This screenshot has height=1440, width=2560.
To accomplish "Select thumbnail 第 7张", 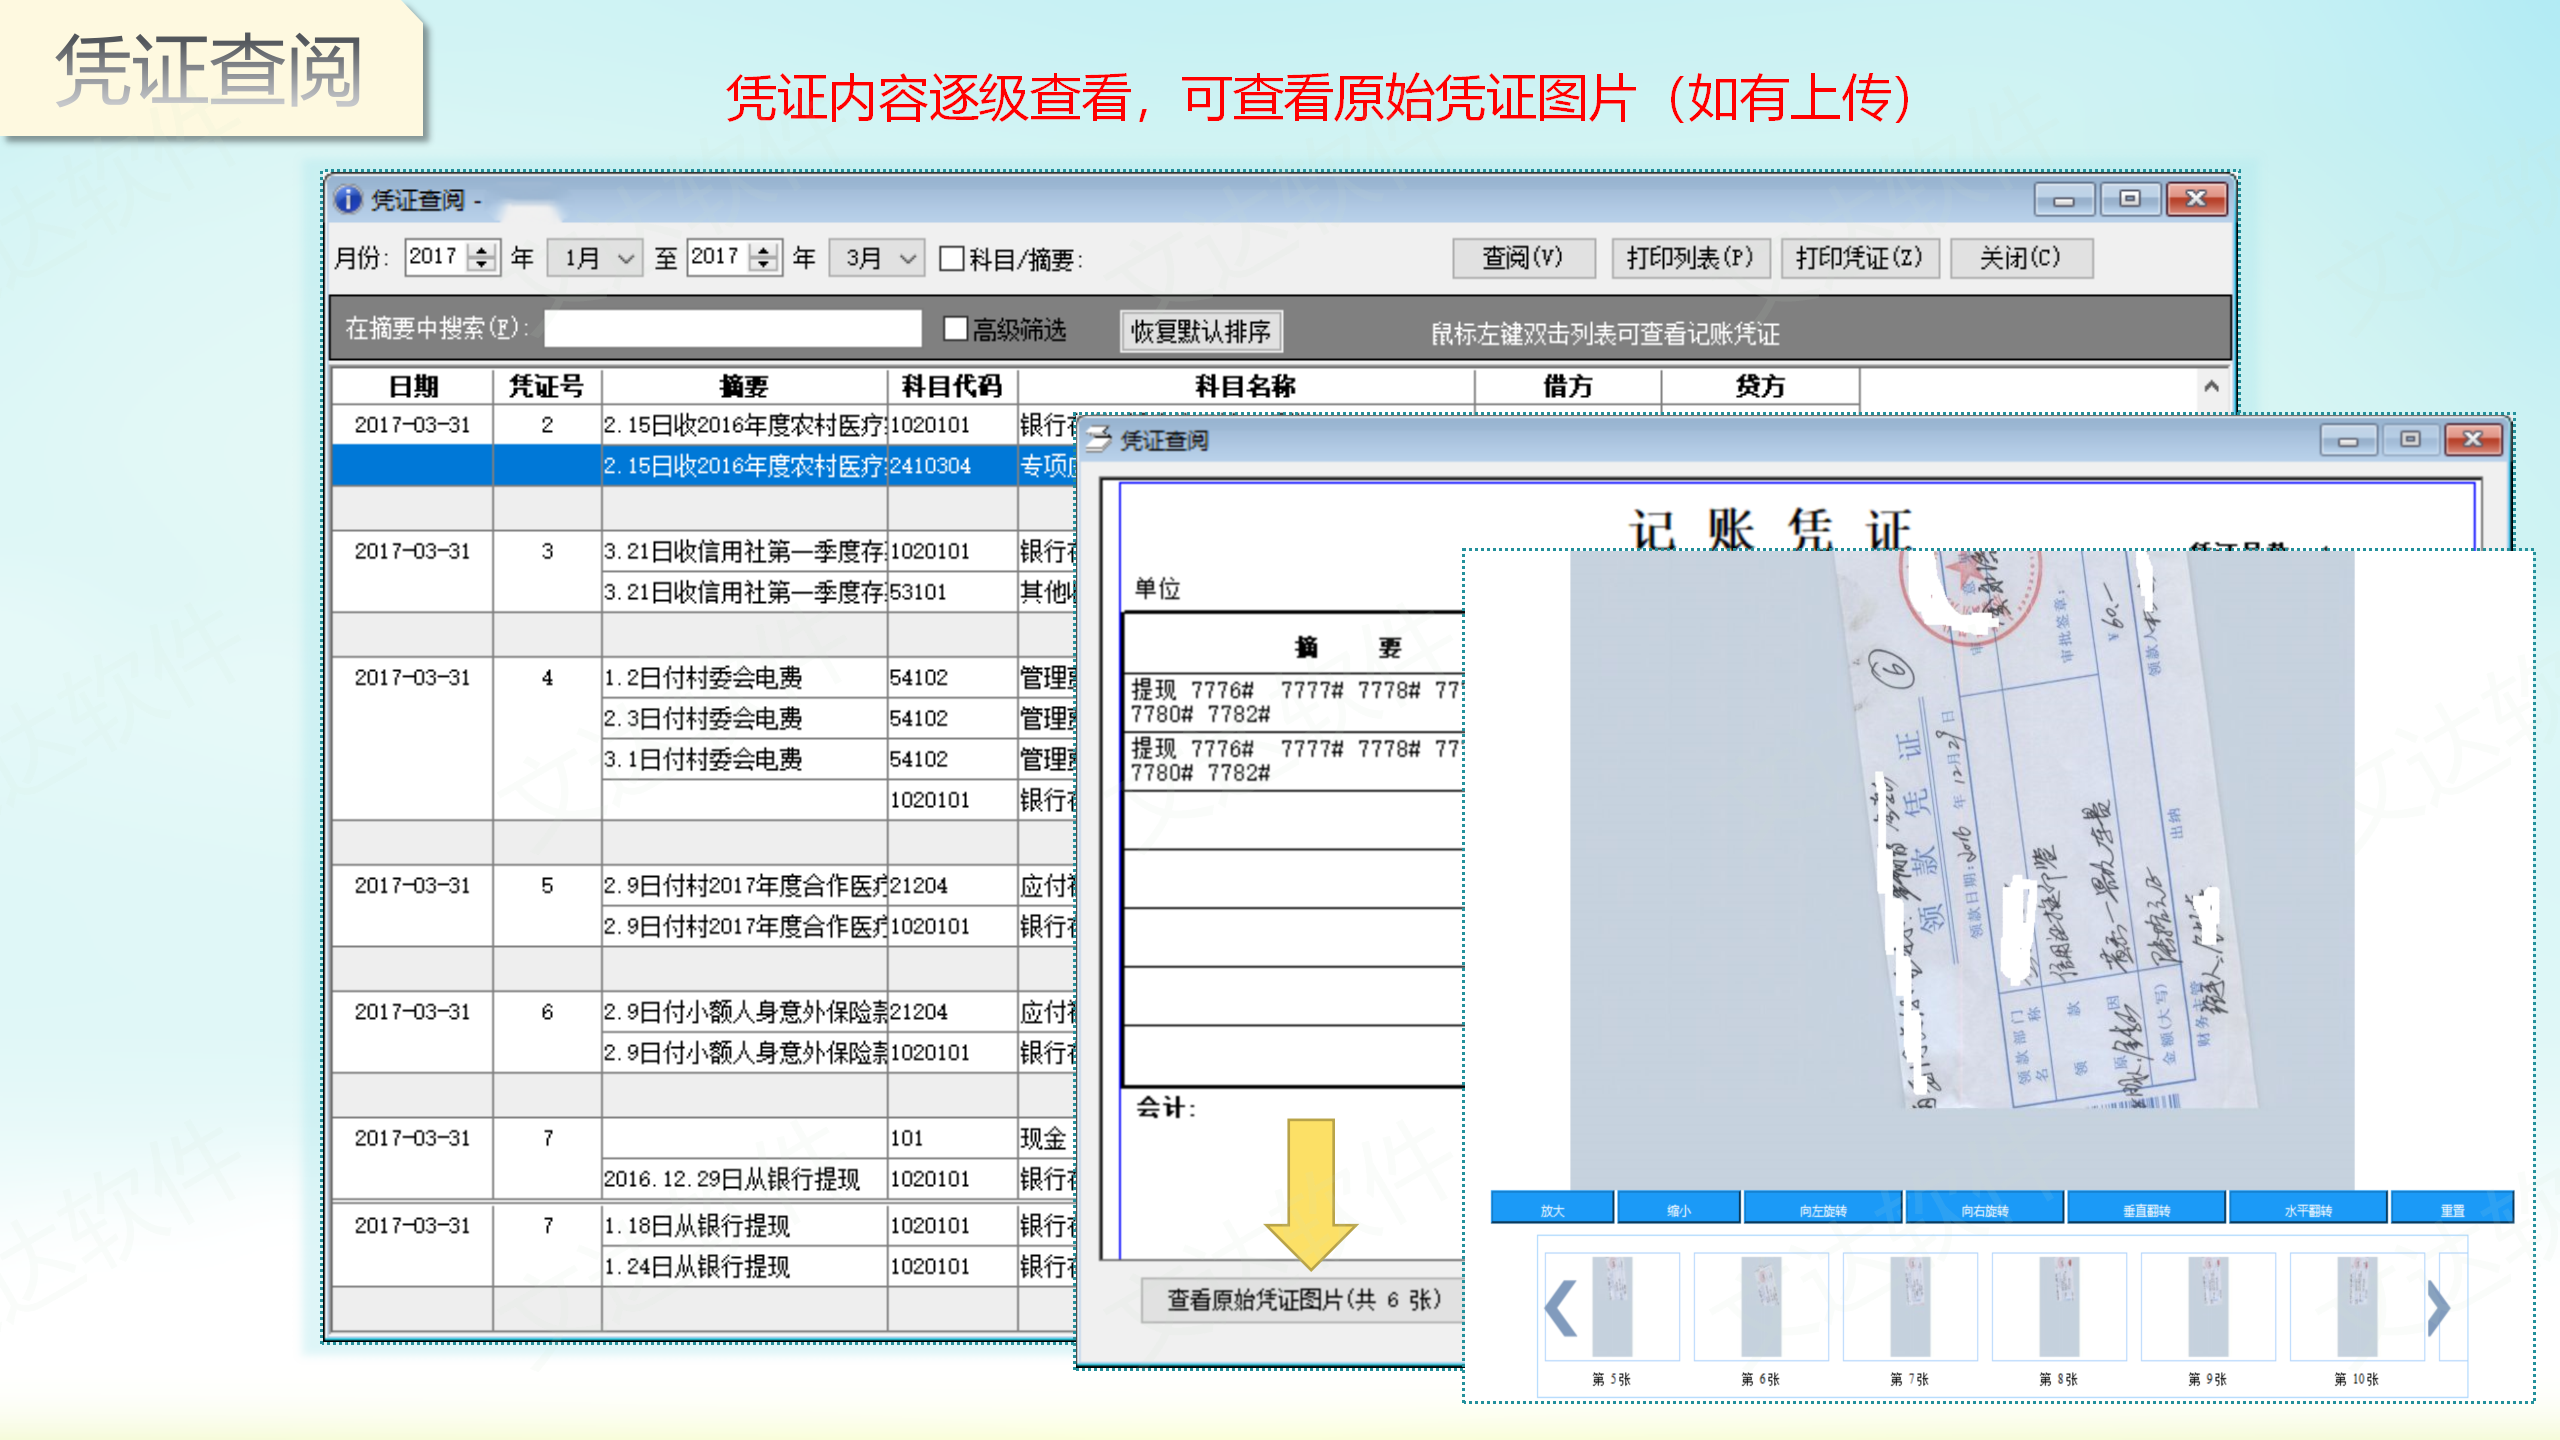I will [x=1909, y=1307].
